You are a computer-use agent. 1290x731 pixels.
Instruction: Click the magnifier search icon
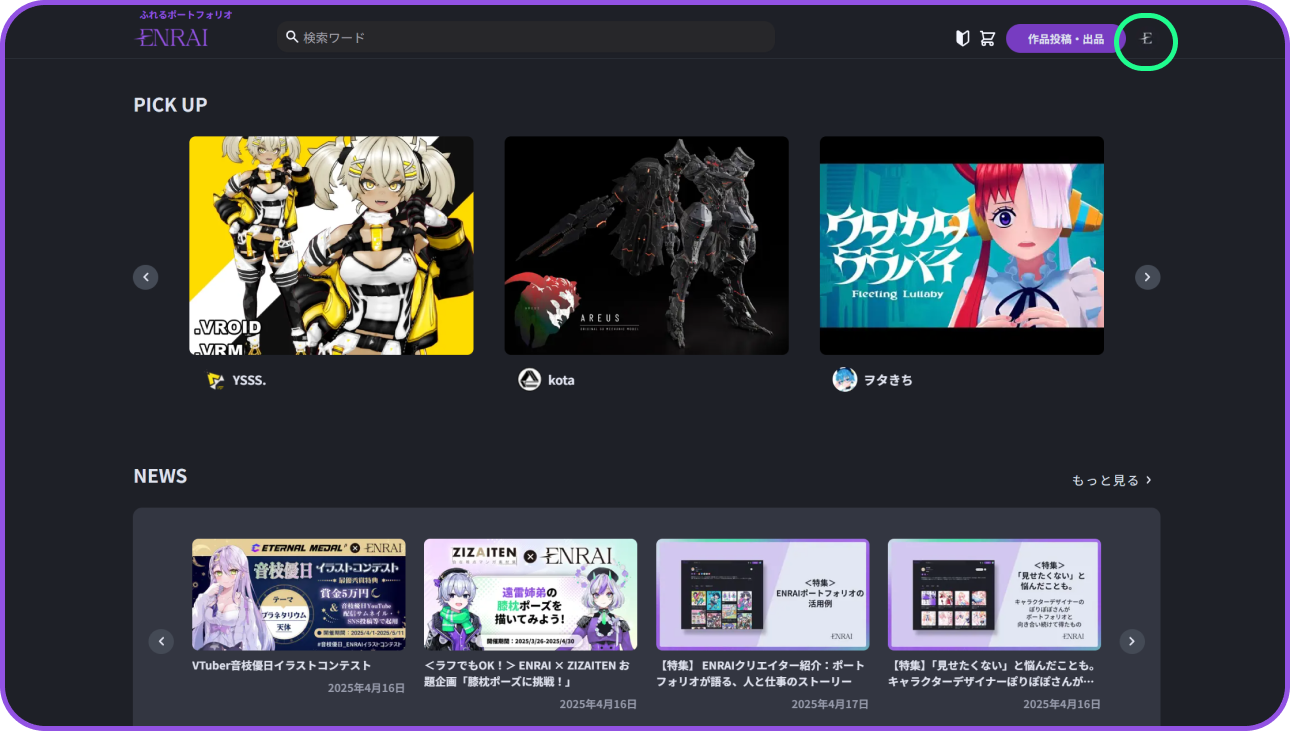click(x=292, y=37)
